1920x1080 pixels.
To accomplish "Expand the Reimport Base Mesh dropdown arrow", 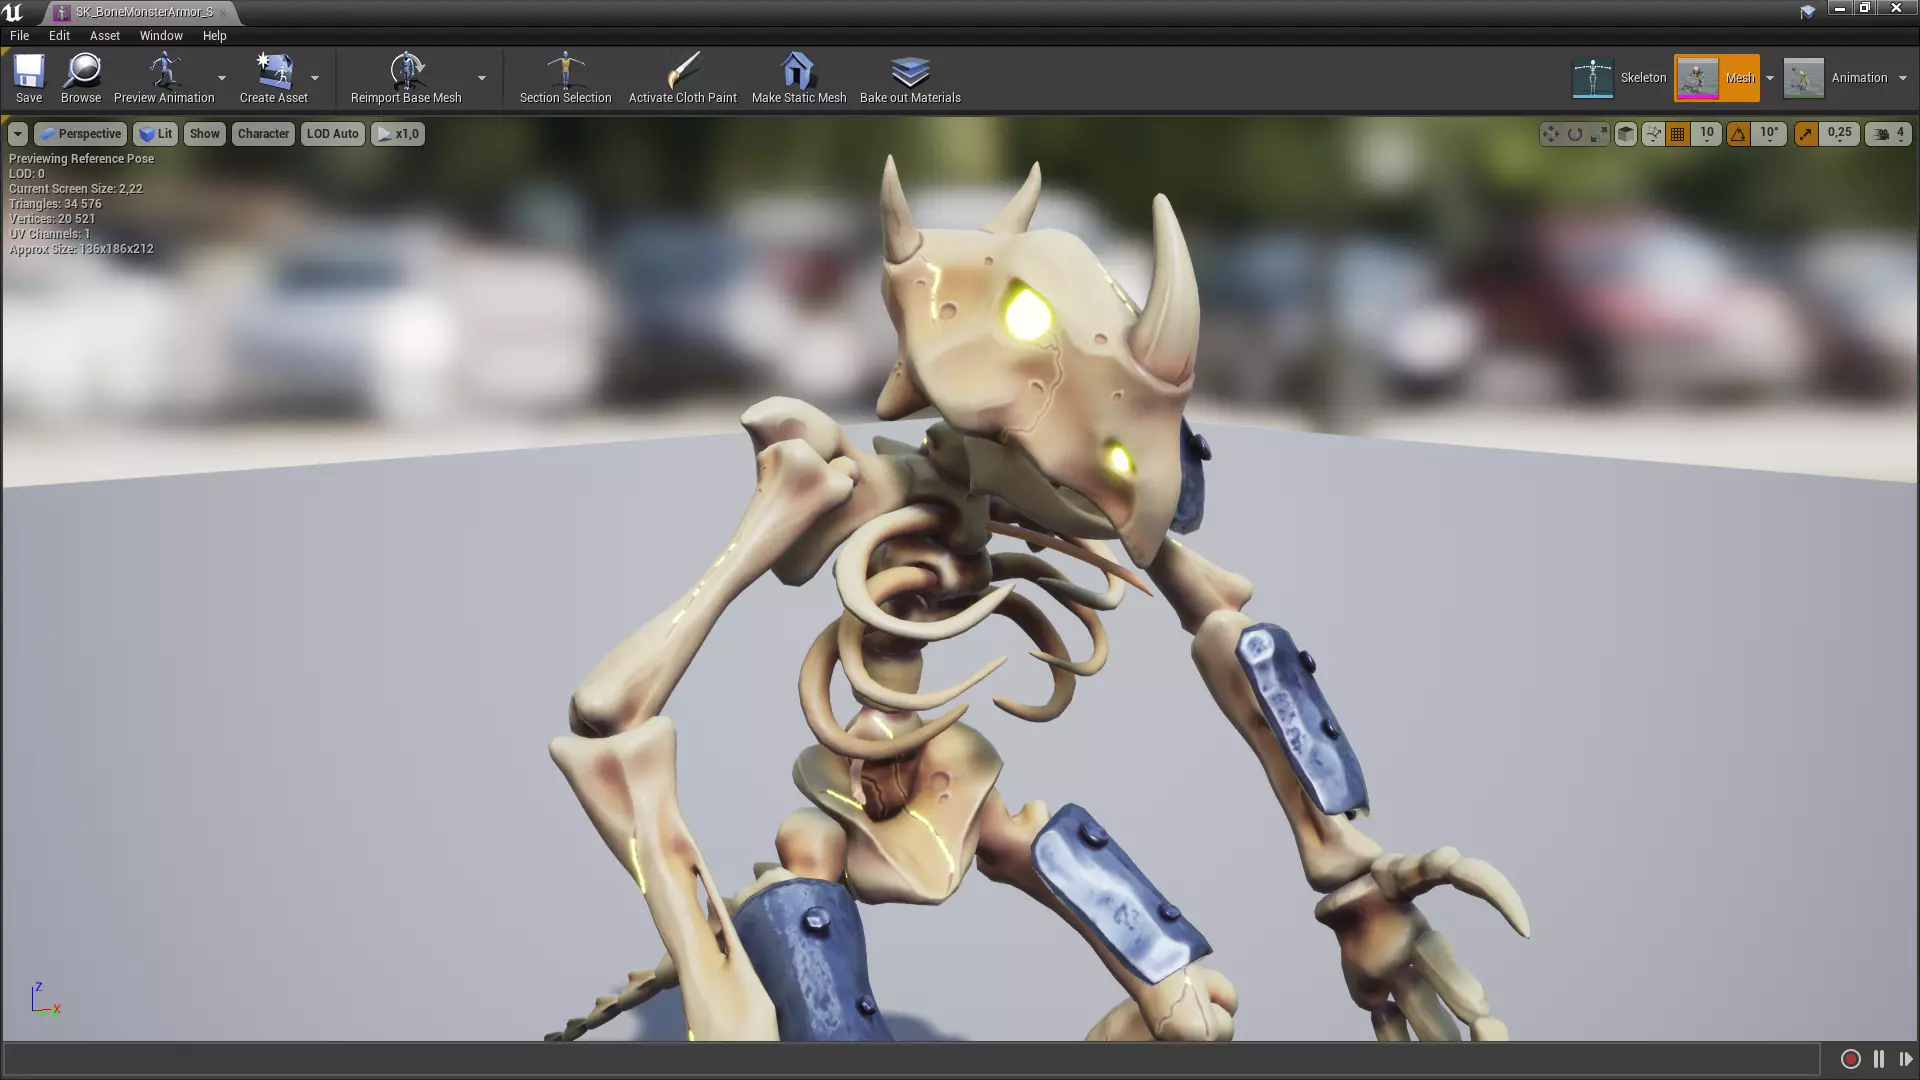I will pyautogui.click(x=482, y=78).
